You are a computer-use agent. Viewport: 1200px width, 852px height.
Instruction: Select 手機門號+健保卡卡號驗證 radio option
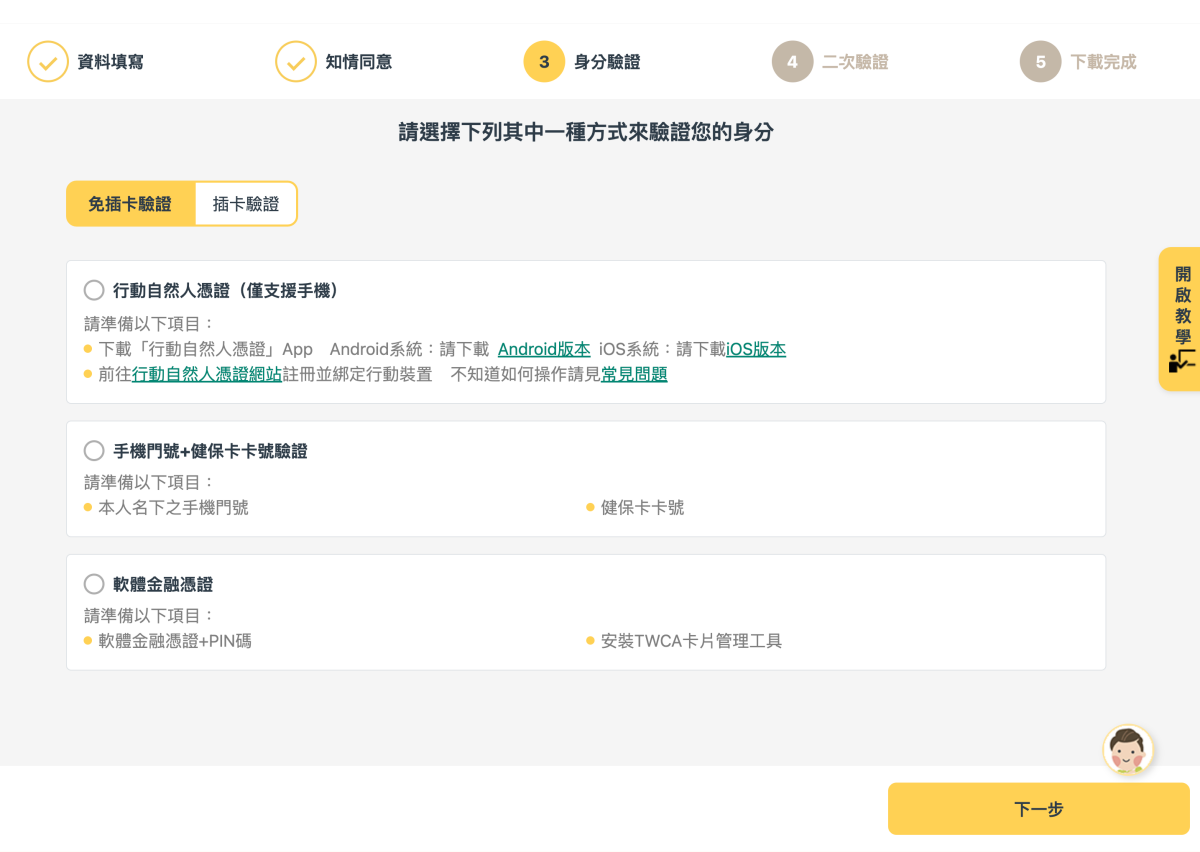(x=94, y=451)
